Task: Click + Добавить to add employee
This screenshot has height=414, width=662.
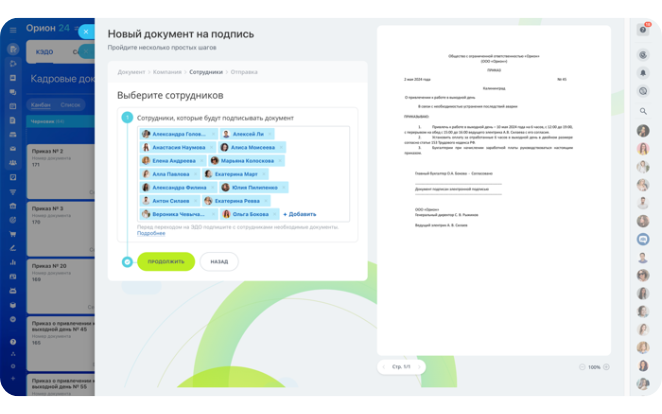Action: pyautogui.click(x=299, y=214)
